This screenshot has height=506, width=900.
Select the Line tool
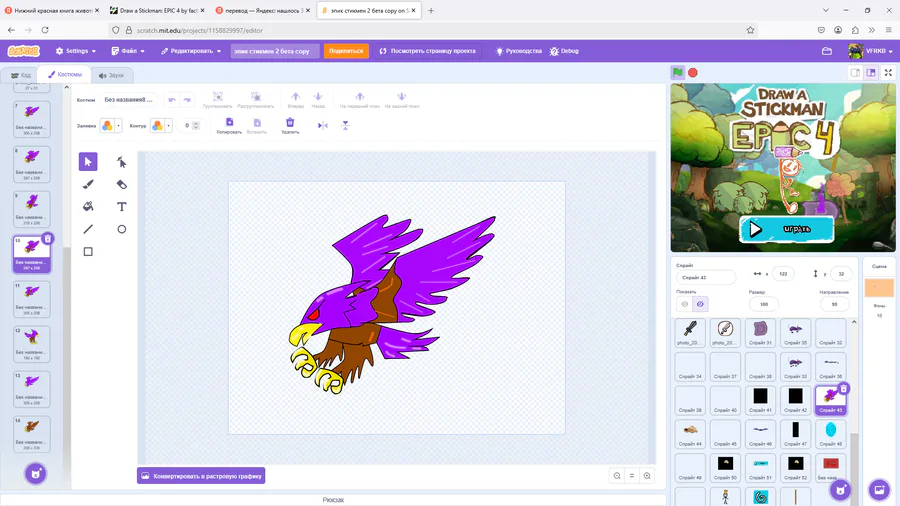point(88,229)
